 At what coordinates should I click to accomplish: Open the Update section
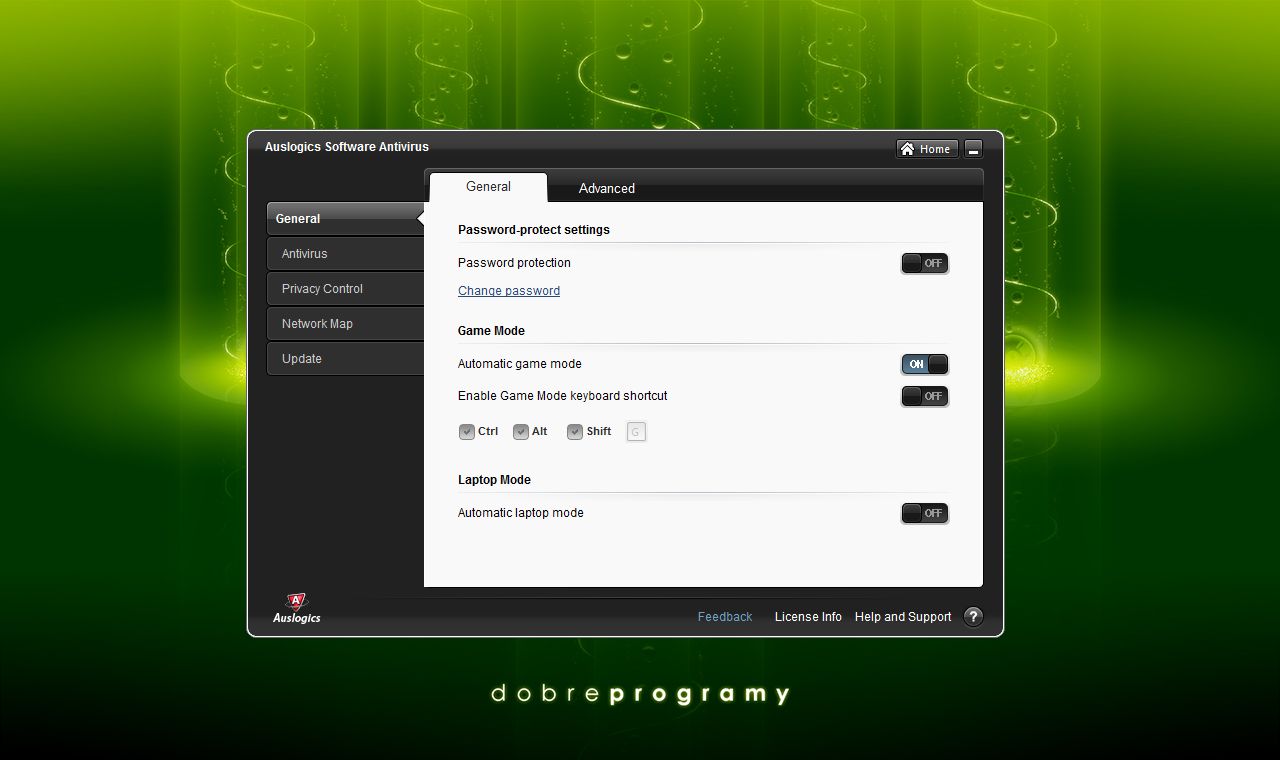(x=345, y=359)
